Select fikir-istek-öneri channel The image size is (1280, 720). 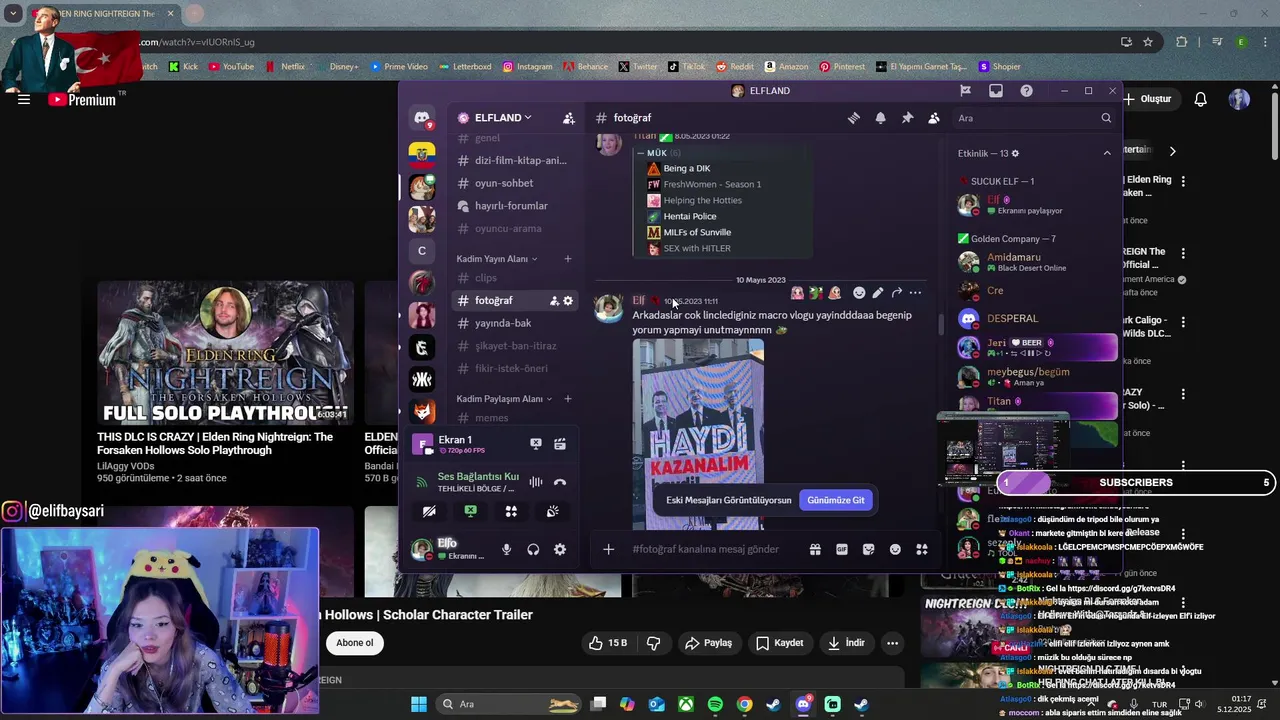click(x=514, y=369)
